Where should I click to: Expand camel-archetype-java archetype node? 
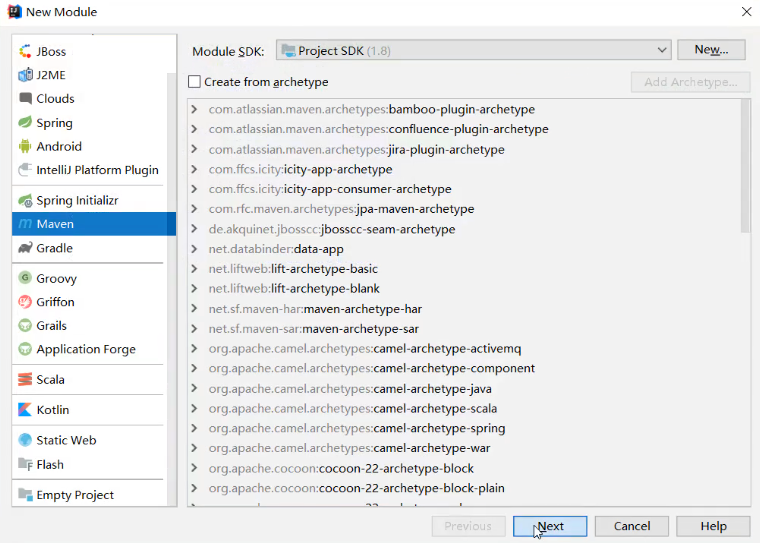tap(195, 389)
